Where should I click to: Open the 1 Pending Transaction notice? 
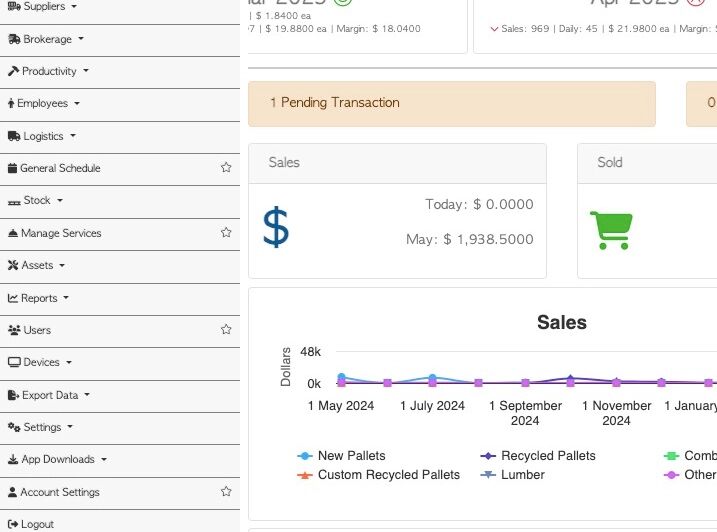tap(335, 103)
